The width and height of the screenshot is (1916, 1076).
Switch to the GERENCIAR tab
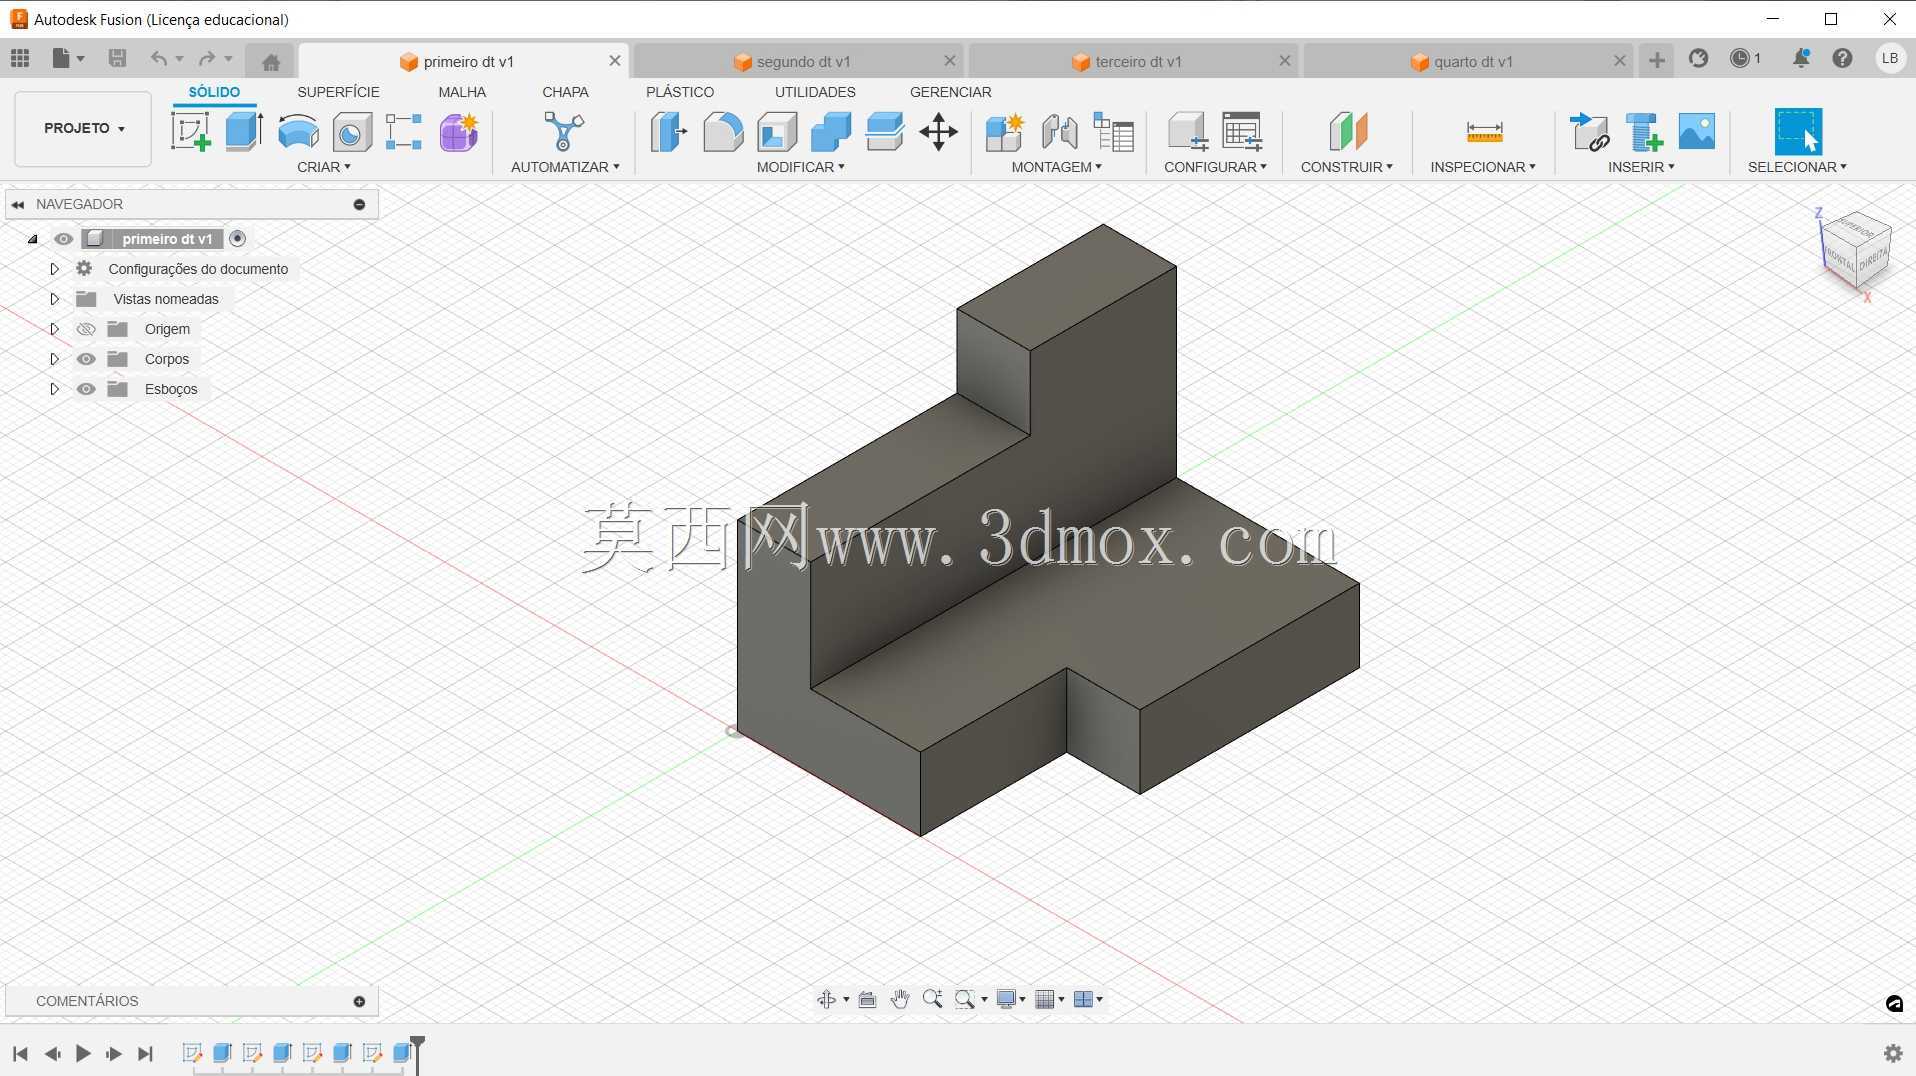[951, 92]
